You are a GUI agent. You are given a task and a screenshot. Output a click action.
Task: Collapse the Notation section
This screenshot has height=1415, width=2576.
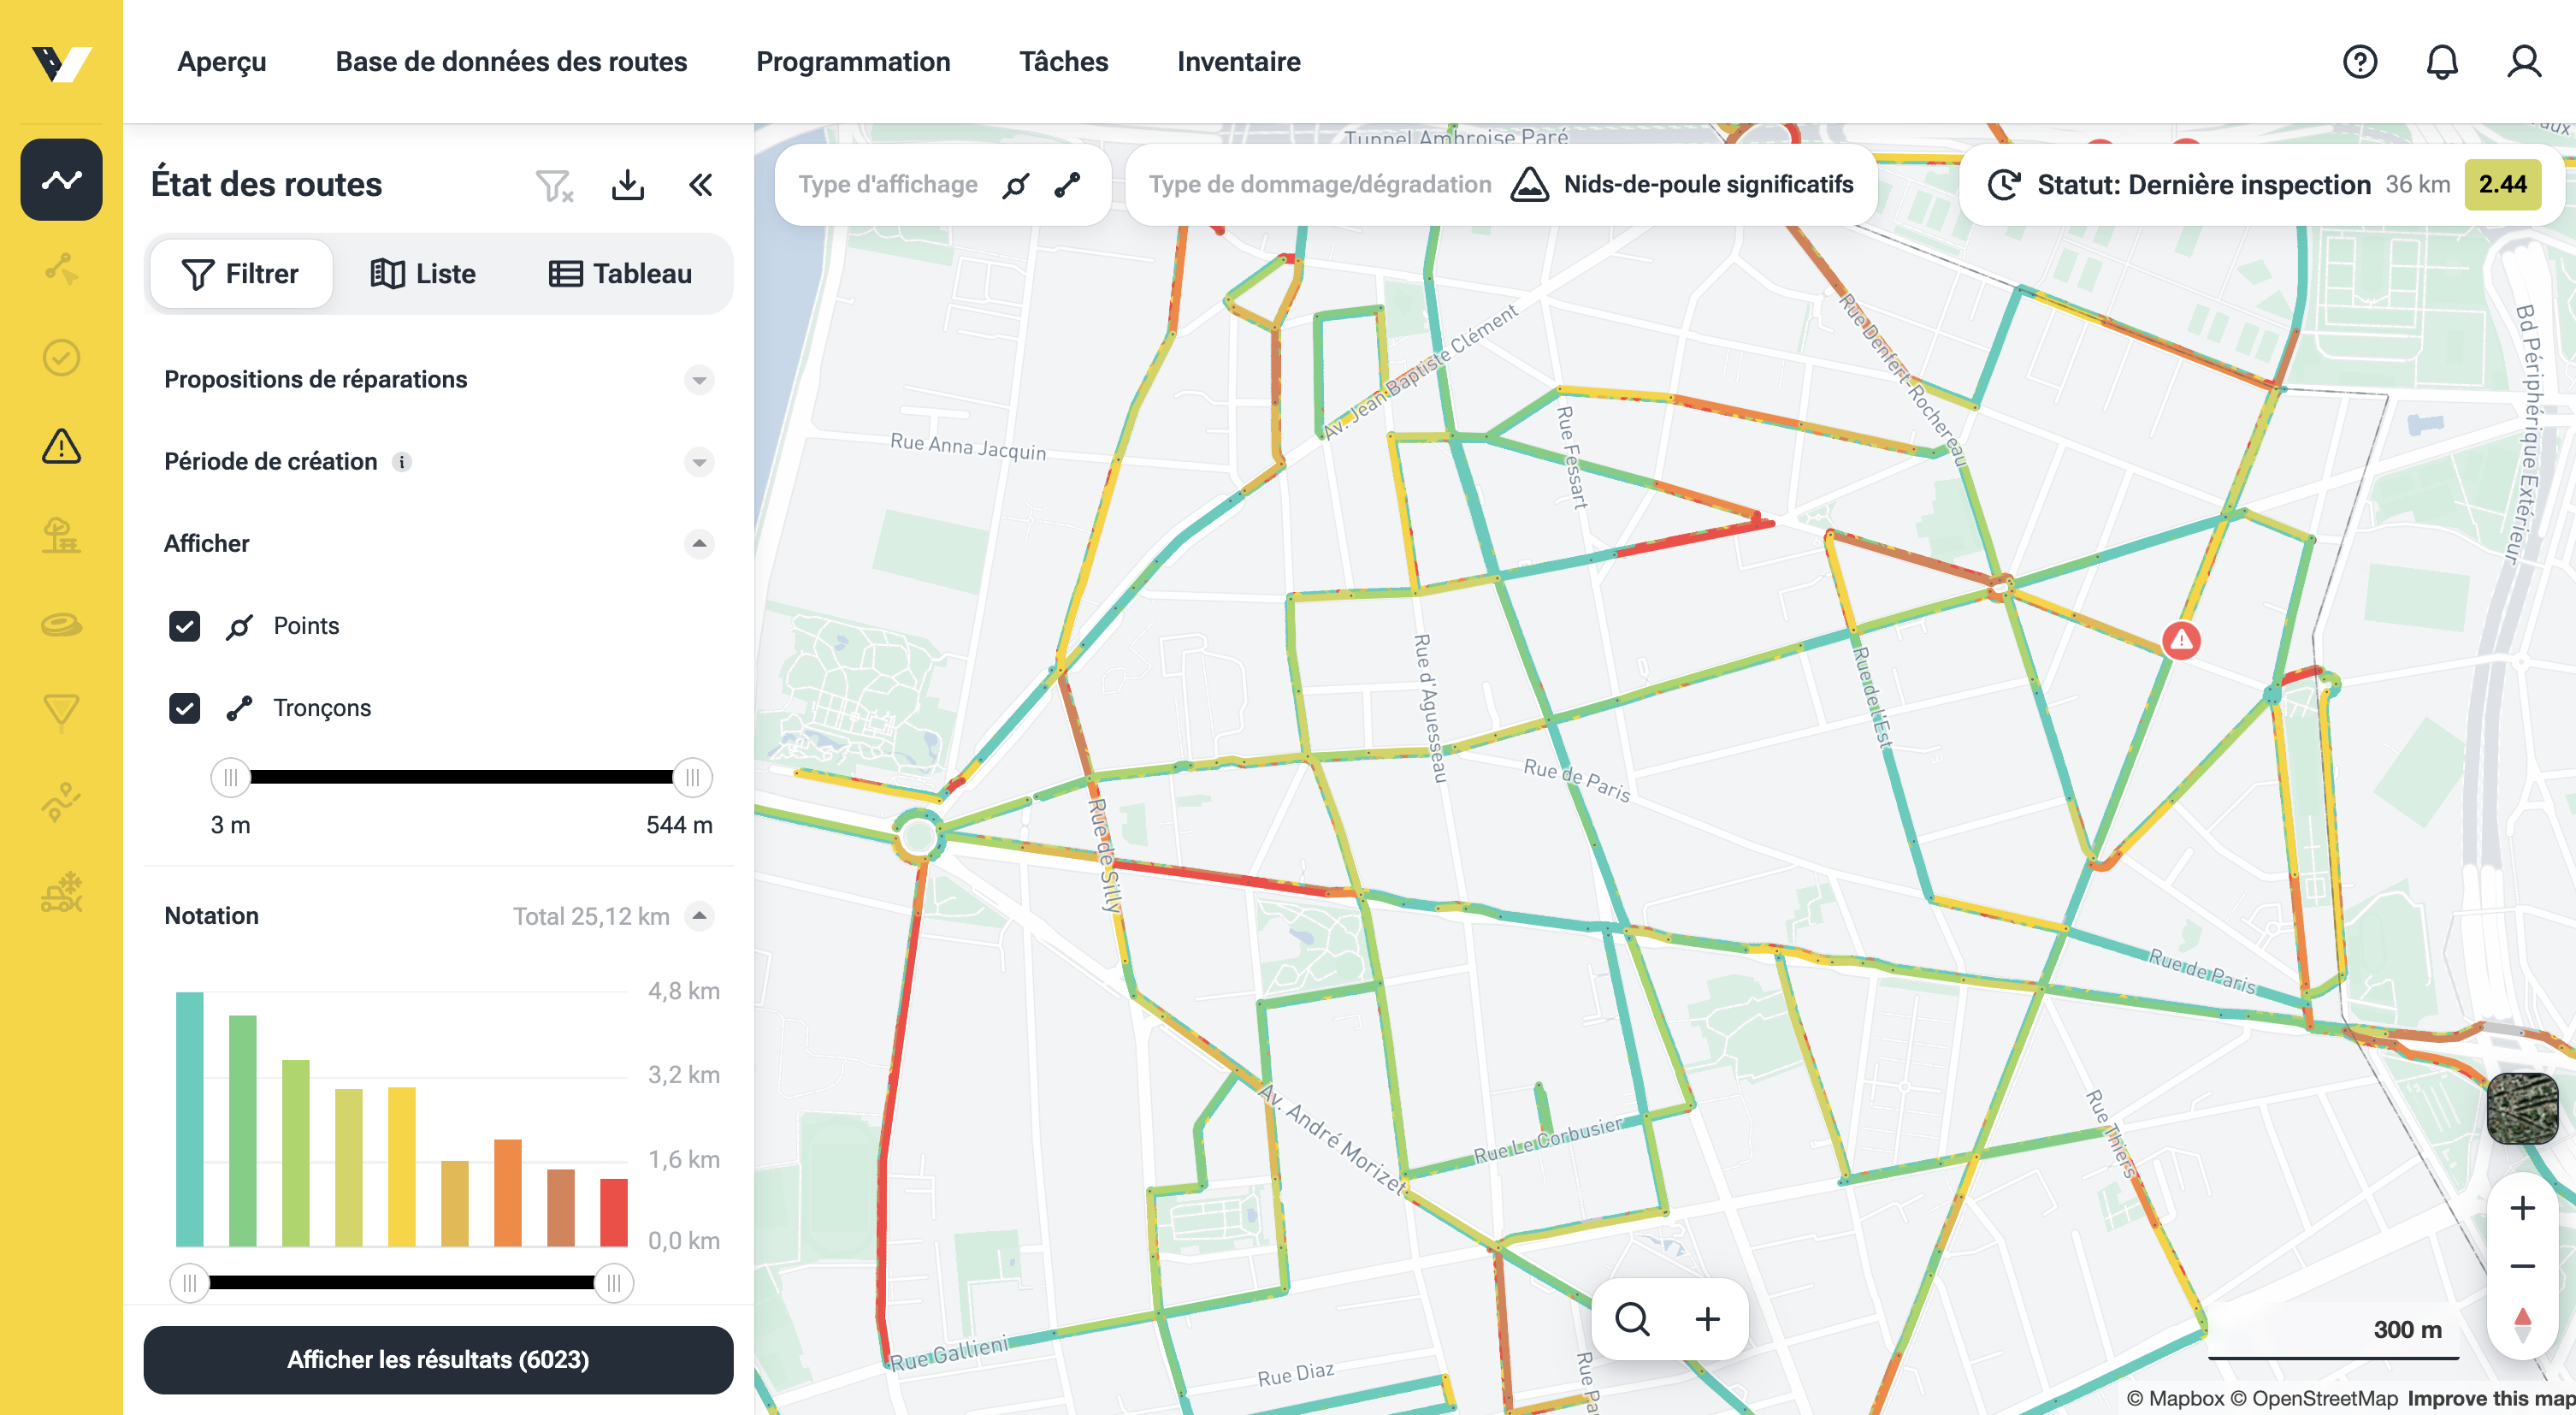(700, 916)
